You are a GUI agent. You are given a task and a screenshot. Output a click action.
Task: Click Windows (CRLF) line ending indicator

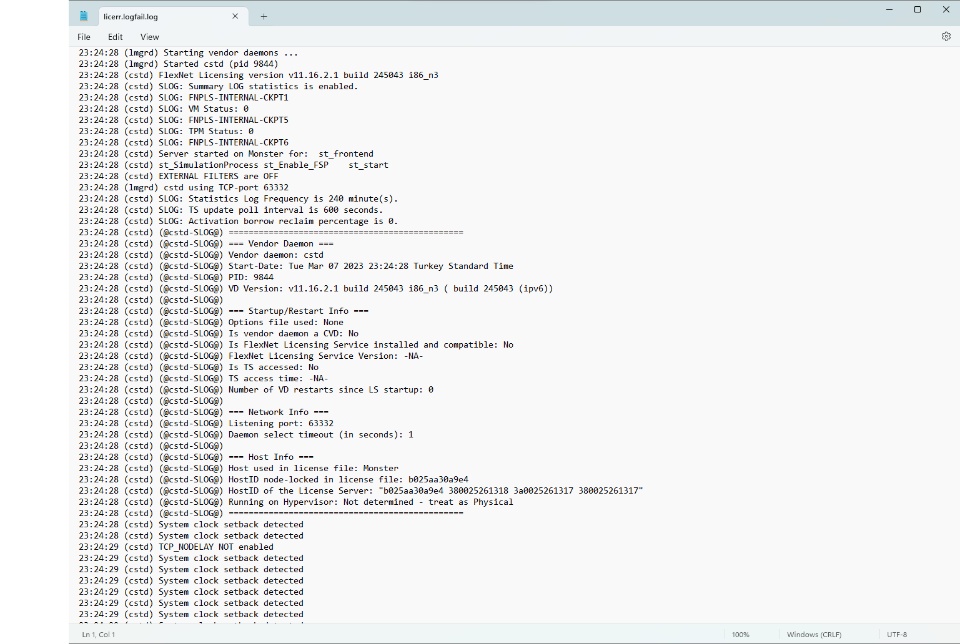[x=814, y=634]
